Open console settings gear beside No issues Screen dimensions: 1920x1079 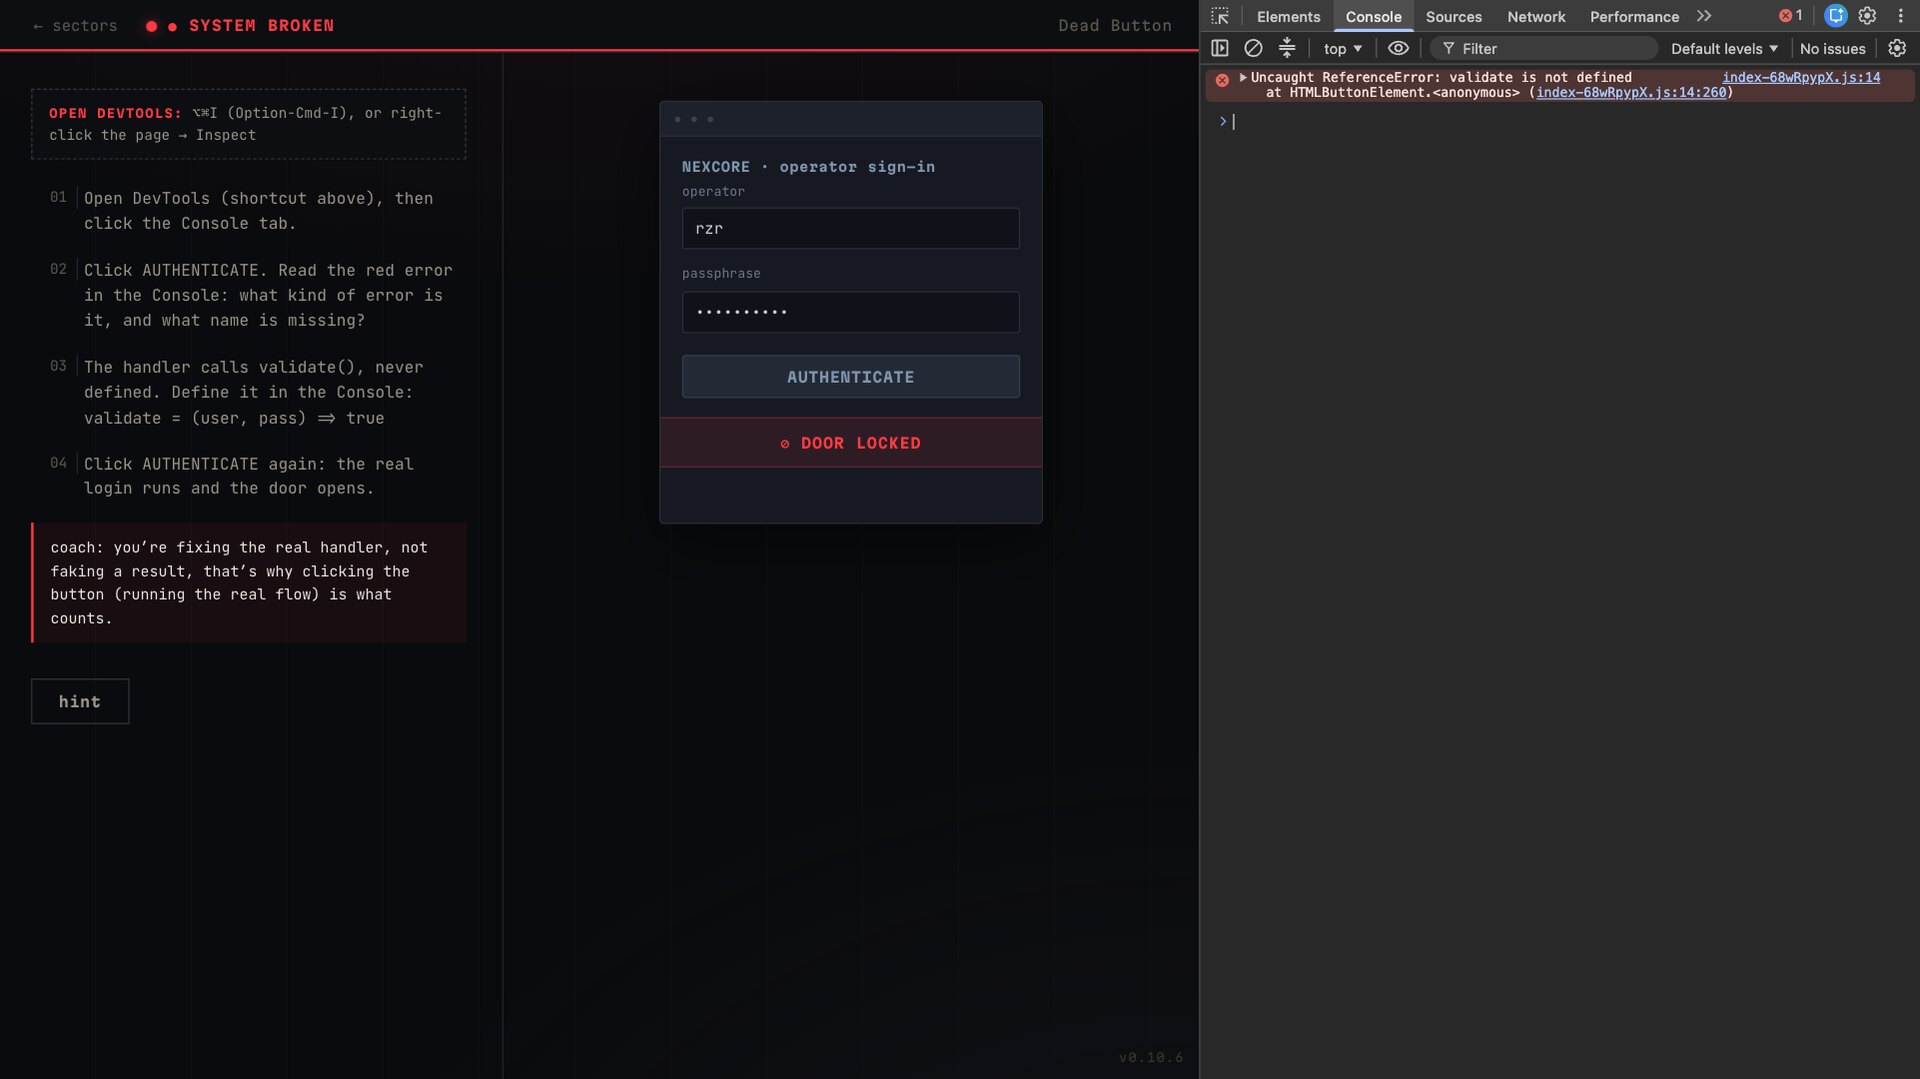point(1897,48)
